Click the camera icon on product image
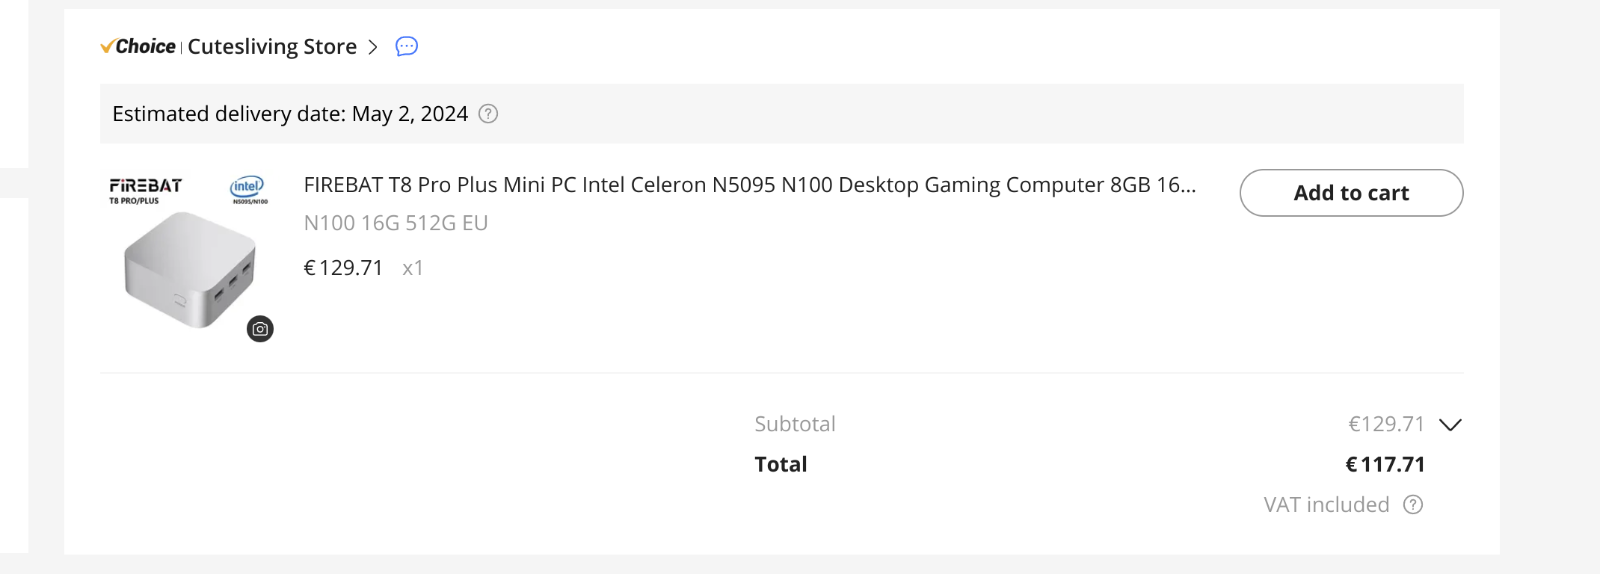This screenshot has height=574, width=1600. click(260, 329)
